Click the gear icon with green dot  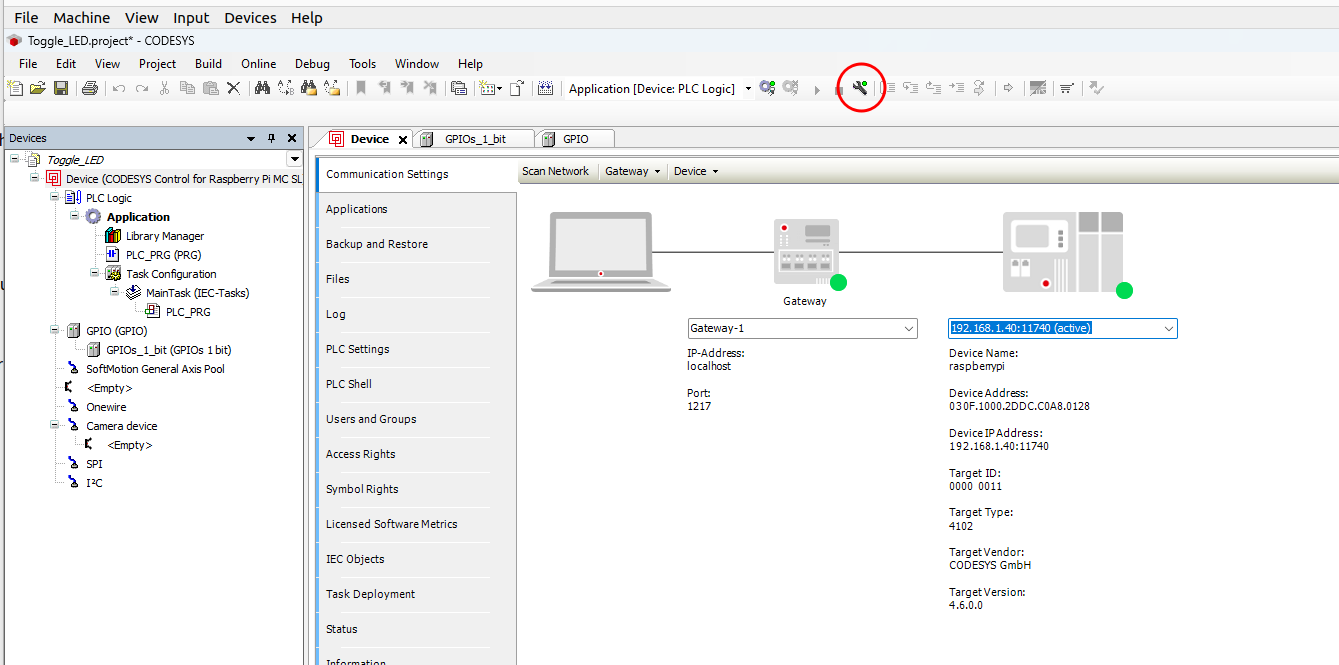(x=767, y=88)
